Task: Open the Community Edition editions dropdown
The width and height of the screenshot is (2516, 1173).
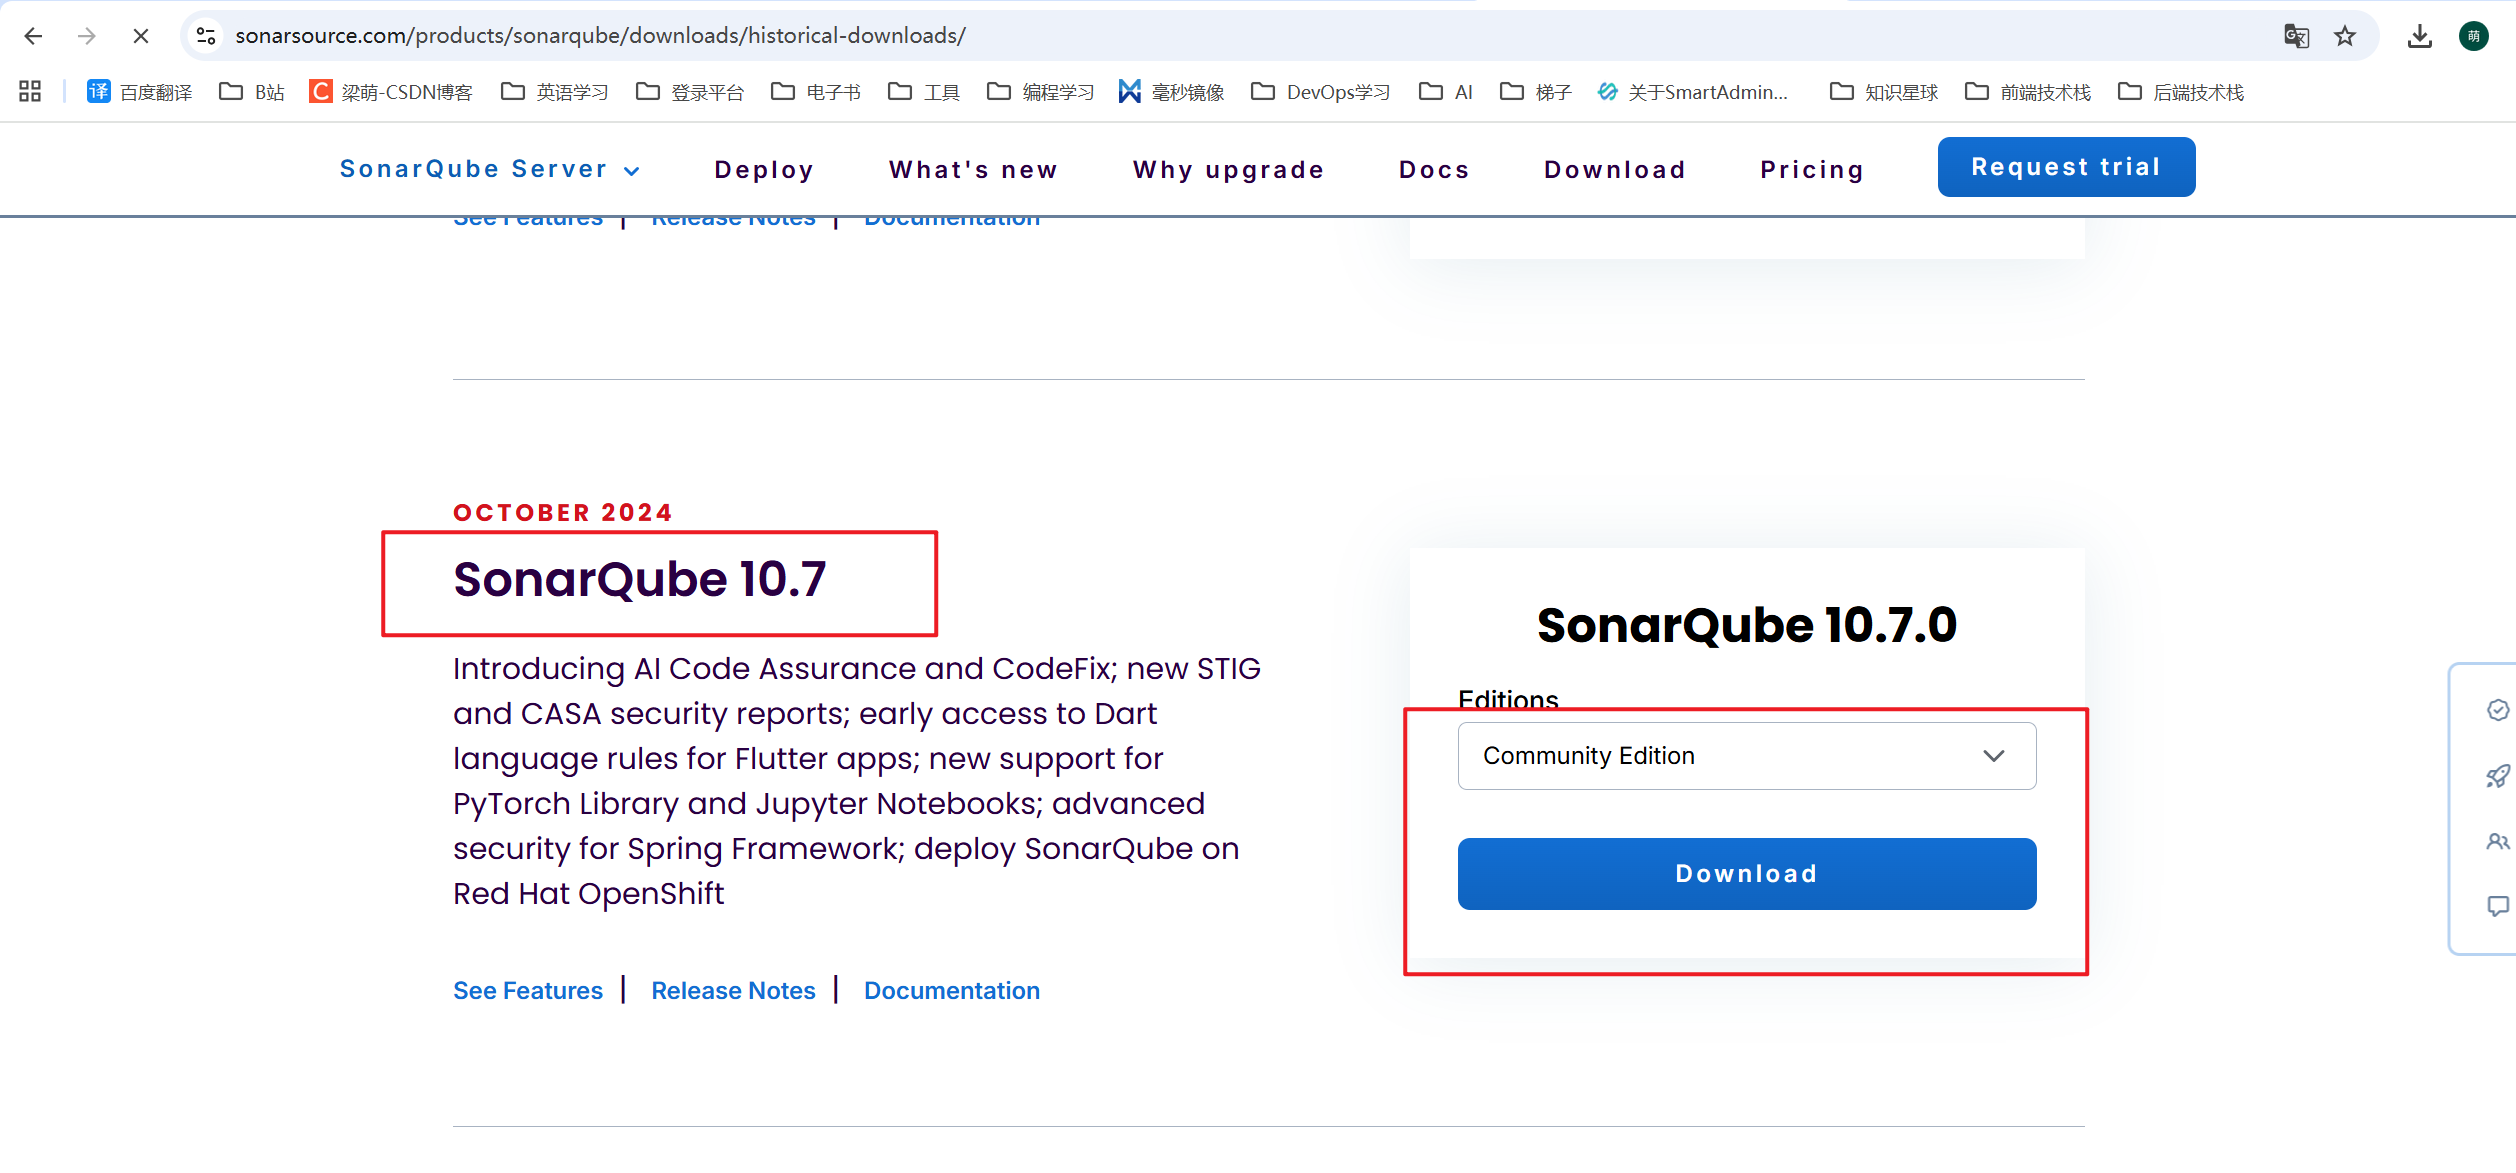Action: pyautogui.click(x=1746, y=756)
